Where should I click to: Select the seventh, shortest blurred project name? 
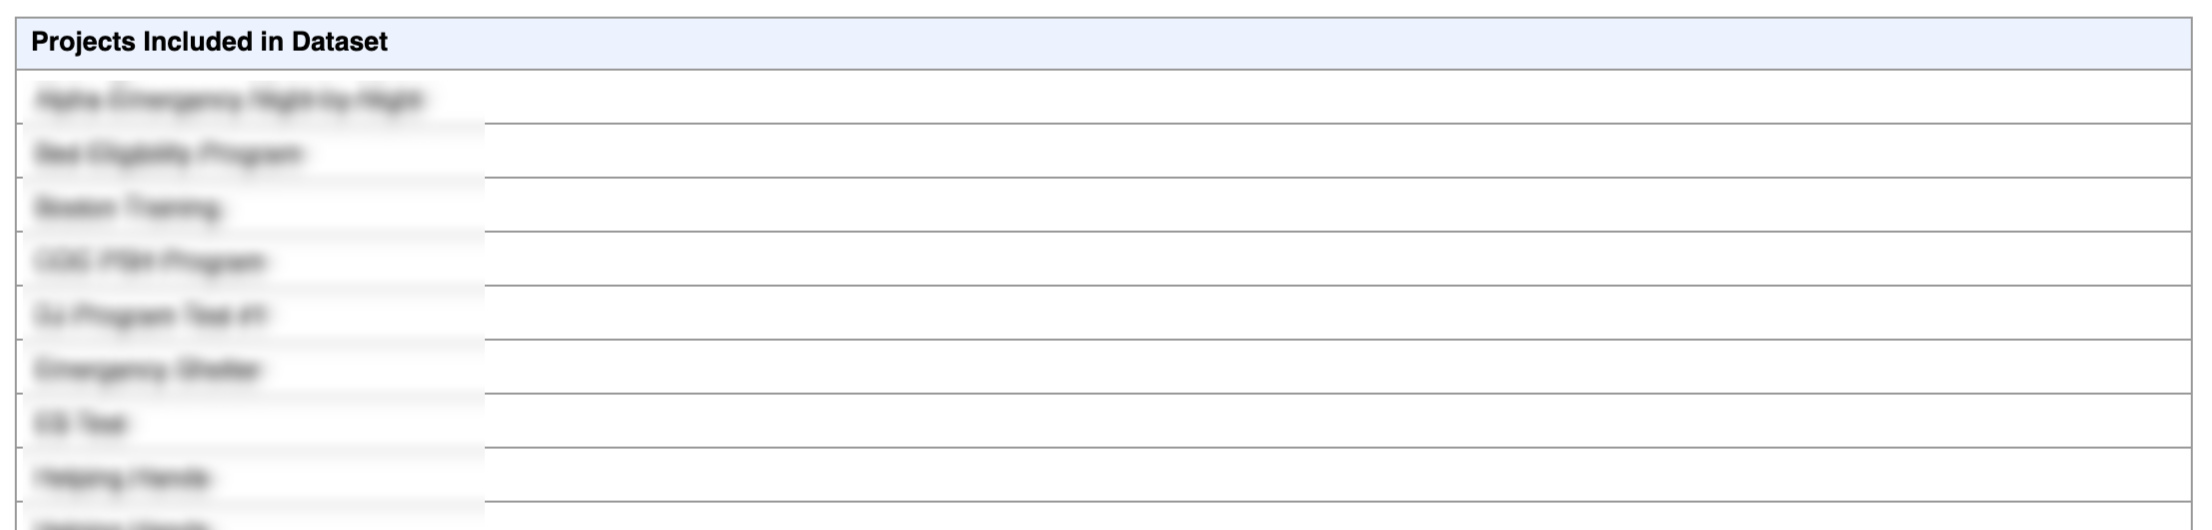[x=80, y=424]
